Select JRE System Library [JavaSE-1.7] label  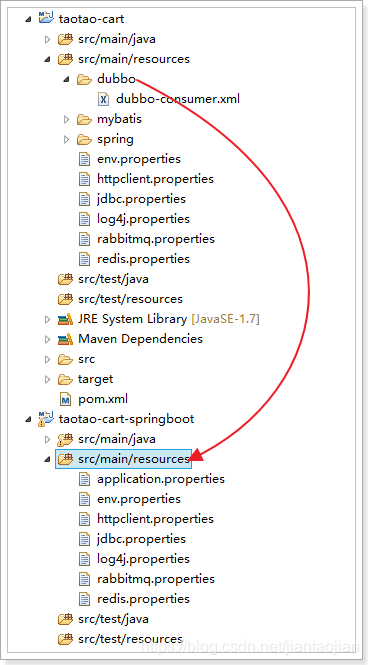(x=169, y=319)
